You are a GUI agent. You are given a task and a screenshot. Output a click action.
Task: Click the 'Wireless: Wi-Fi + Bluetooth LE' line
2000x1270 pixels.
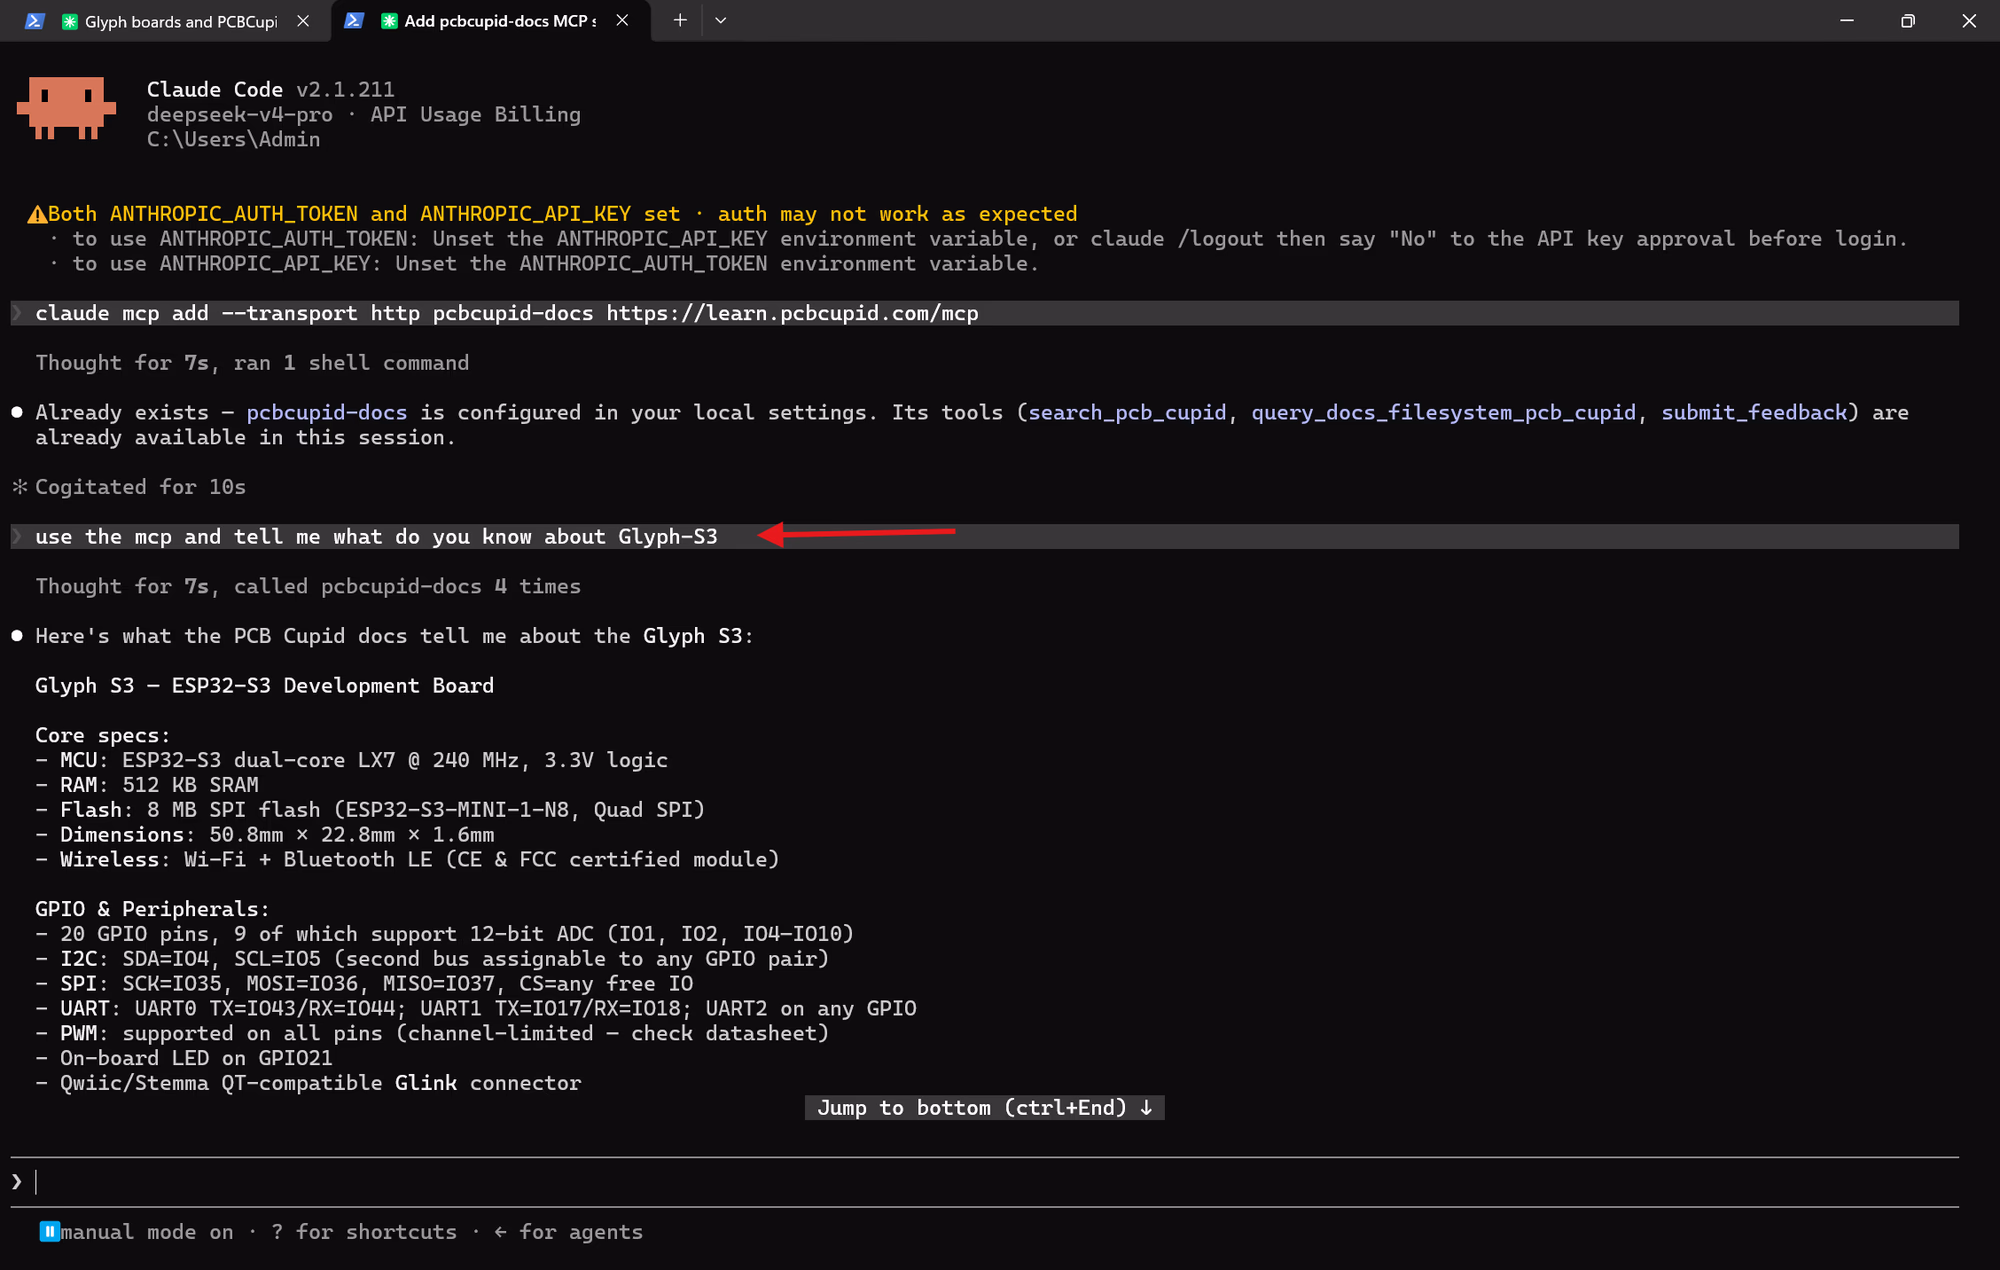pos(407,860)
